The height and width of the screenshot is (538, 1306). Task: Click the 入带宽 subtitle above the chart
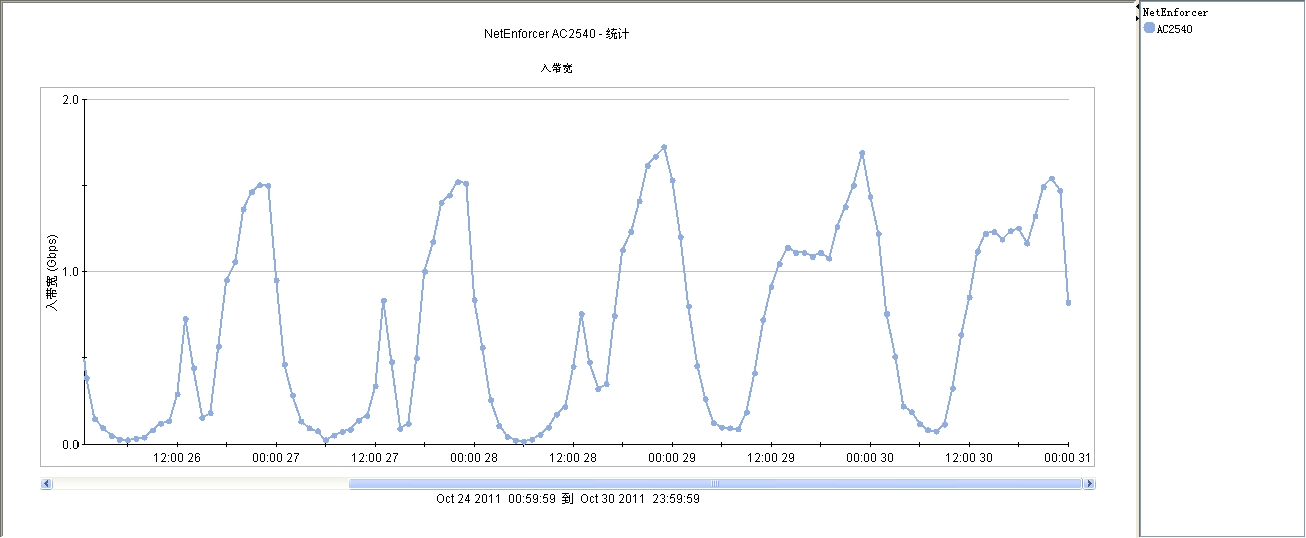coord(556,68)
